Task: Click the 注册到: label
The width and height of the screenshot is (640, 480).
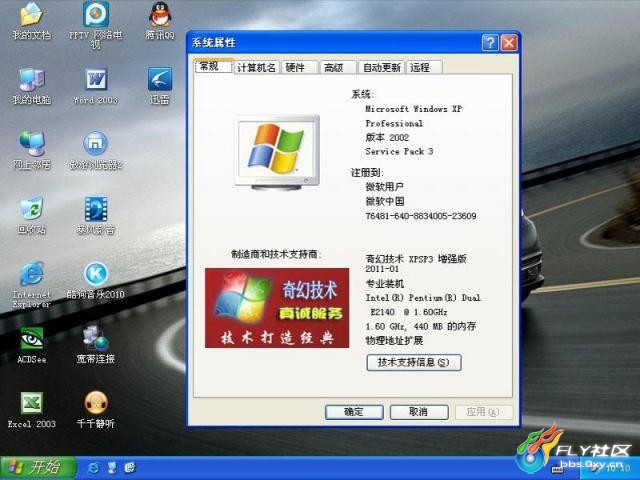Action: coord(367,173)
